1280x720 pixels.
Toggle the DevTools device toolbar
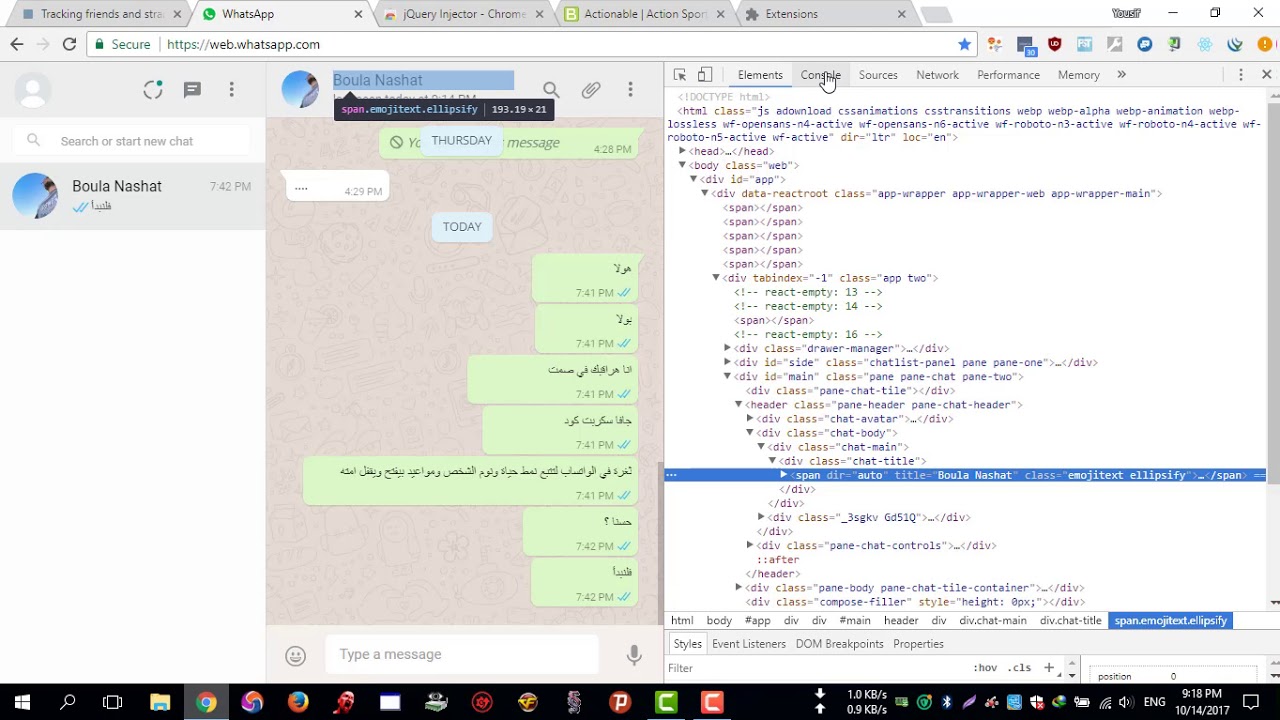click(705, 75)
